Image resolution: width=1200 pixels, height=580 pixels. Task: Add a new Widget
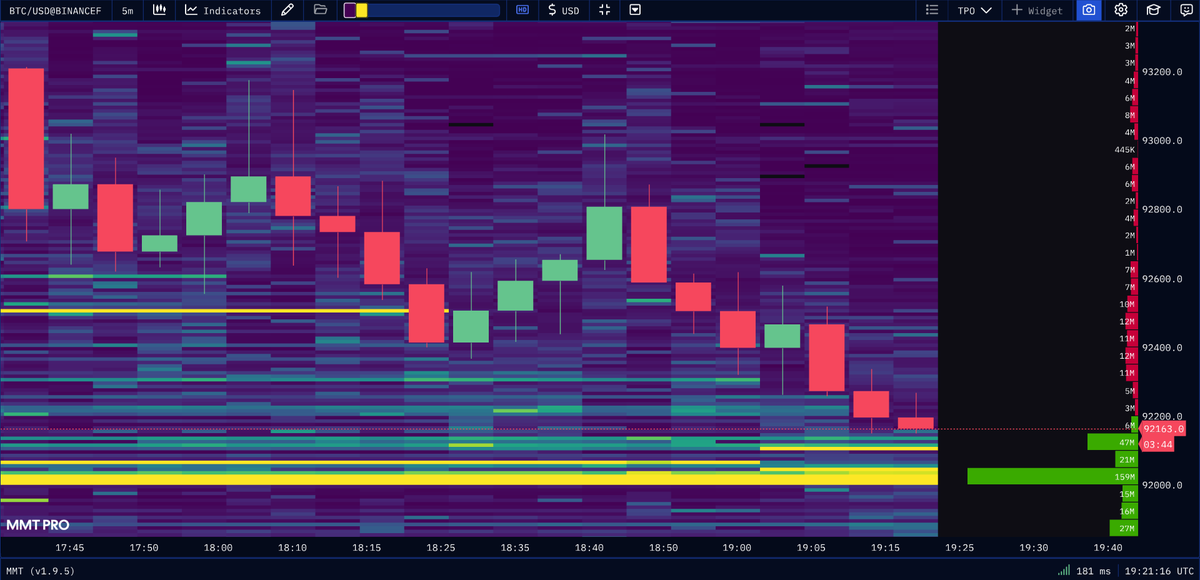1037,10
